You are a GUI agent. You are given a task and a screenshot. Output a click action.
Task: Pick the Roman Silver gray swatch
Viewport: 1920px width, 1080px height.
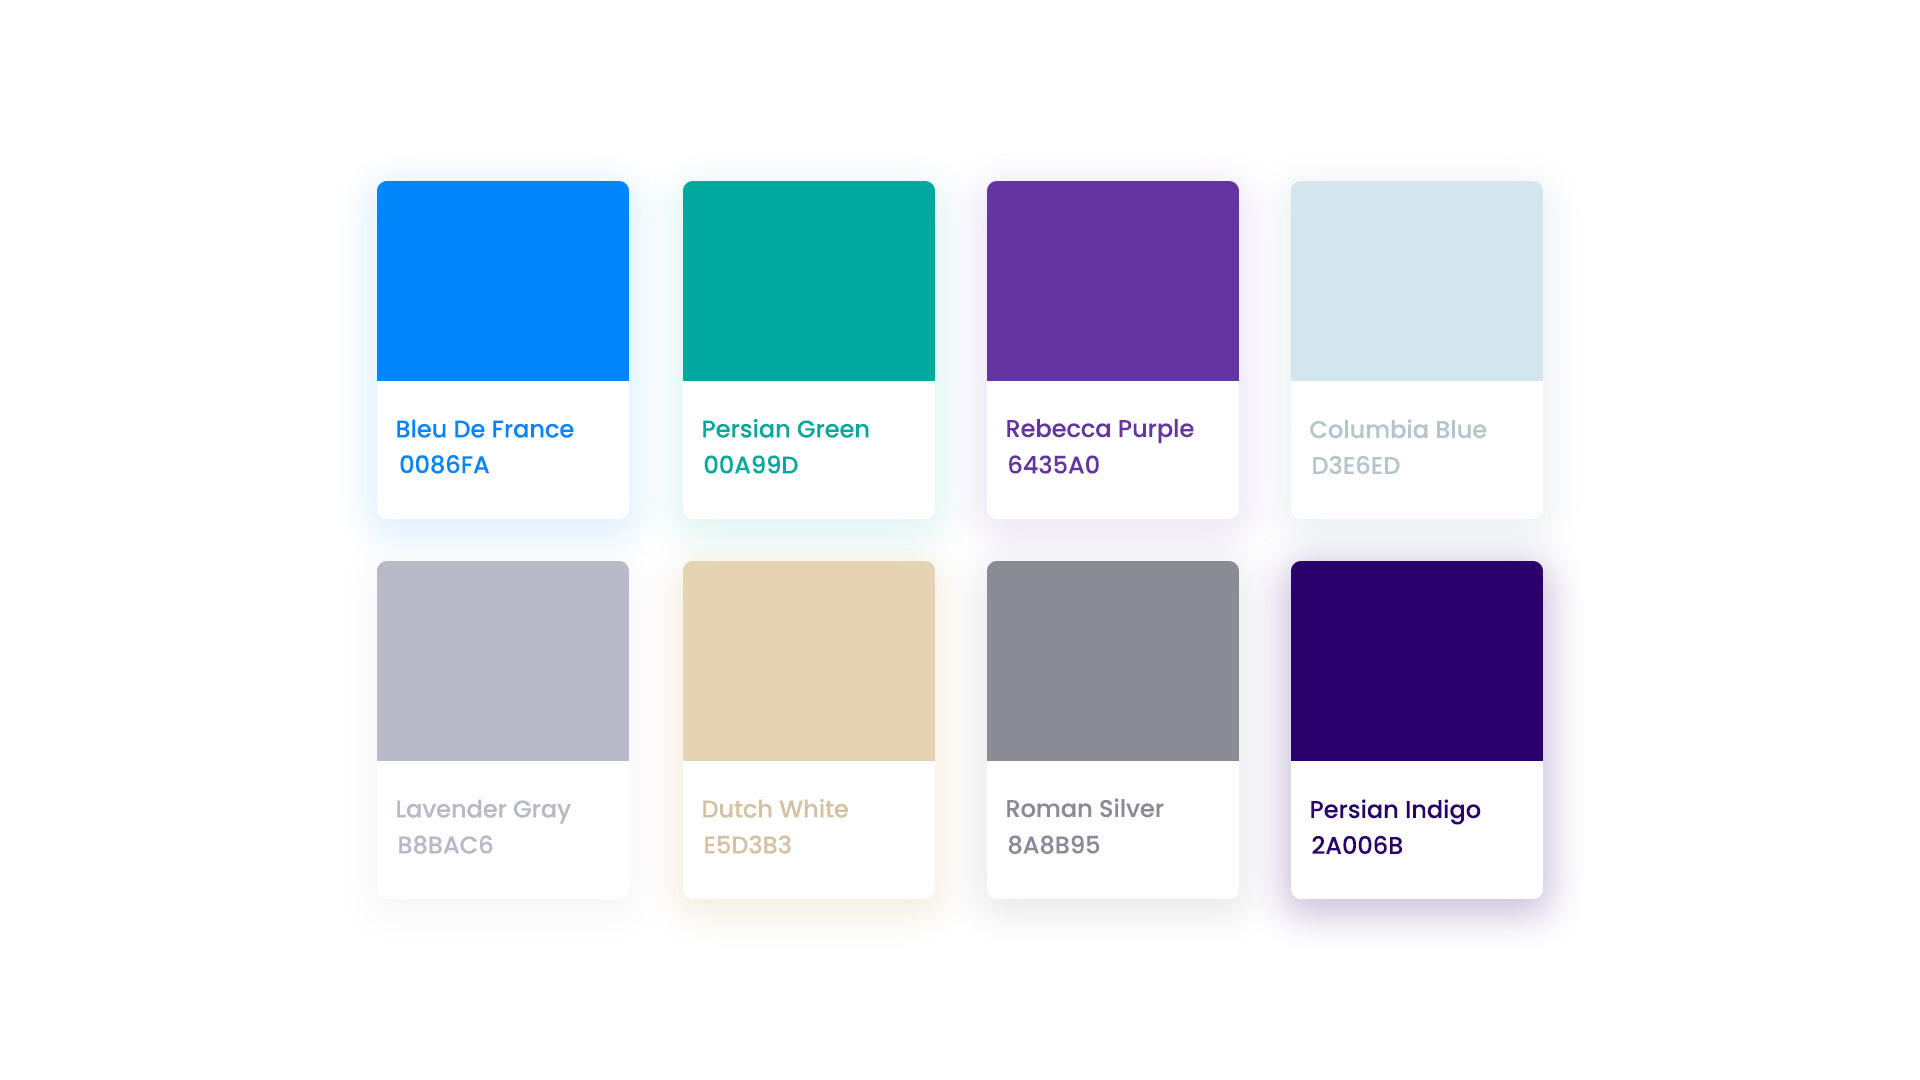[1113, 661]
